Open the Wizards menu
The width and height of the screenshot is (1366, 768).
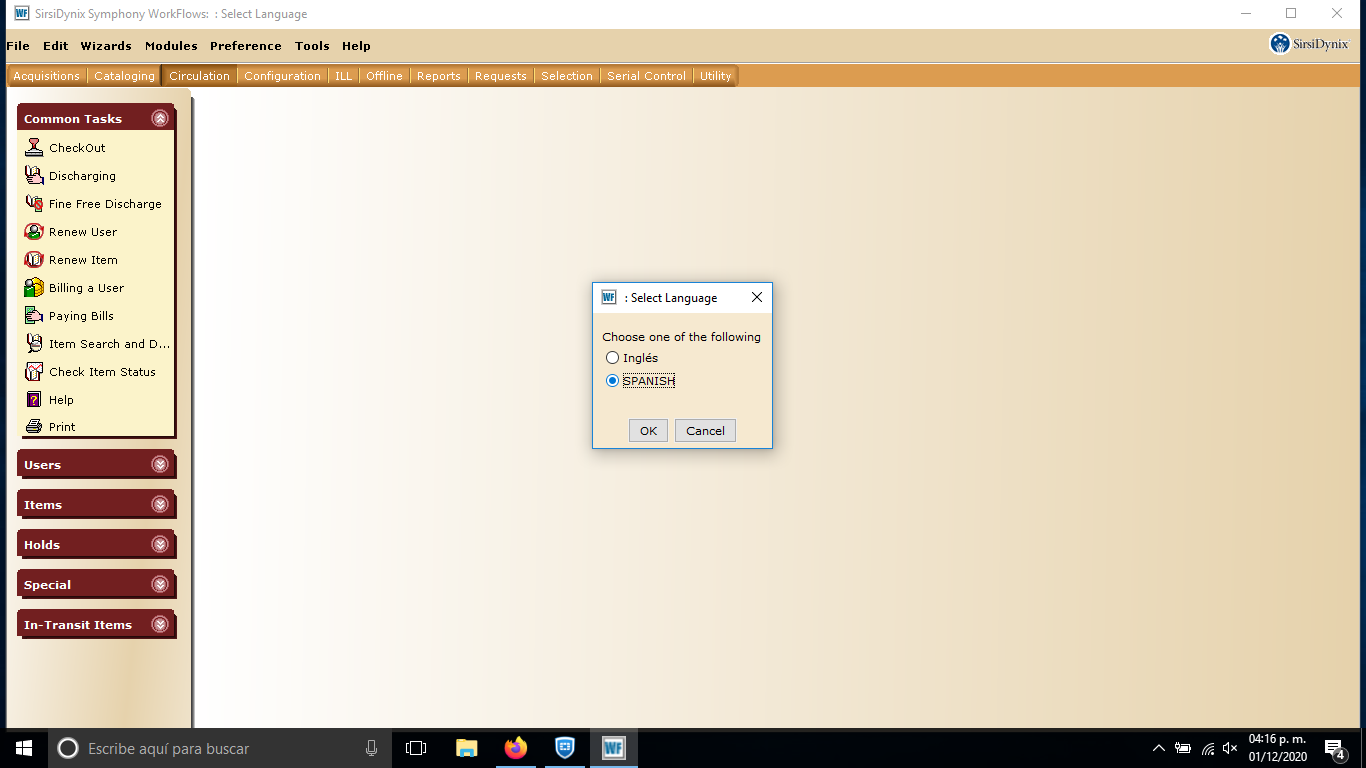pyautogui.click(x=106, y=46)
